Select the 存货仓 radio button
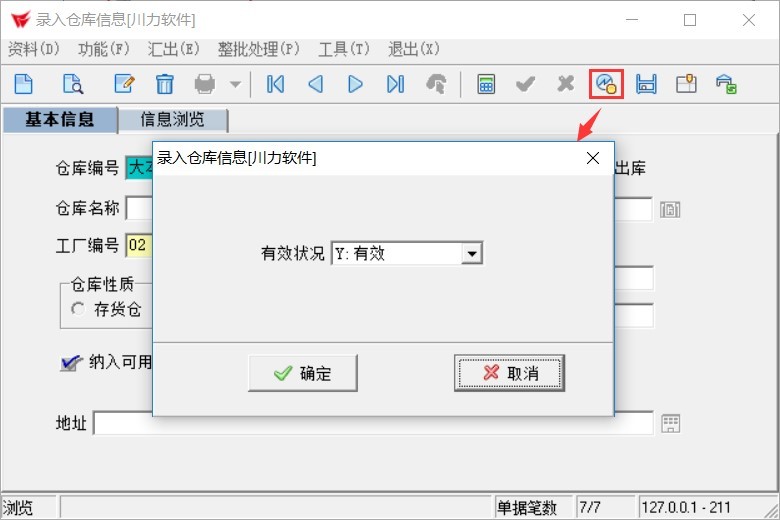Viewport: 780px width, 520px height. pyautogui.click(x=78, y=310)
